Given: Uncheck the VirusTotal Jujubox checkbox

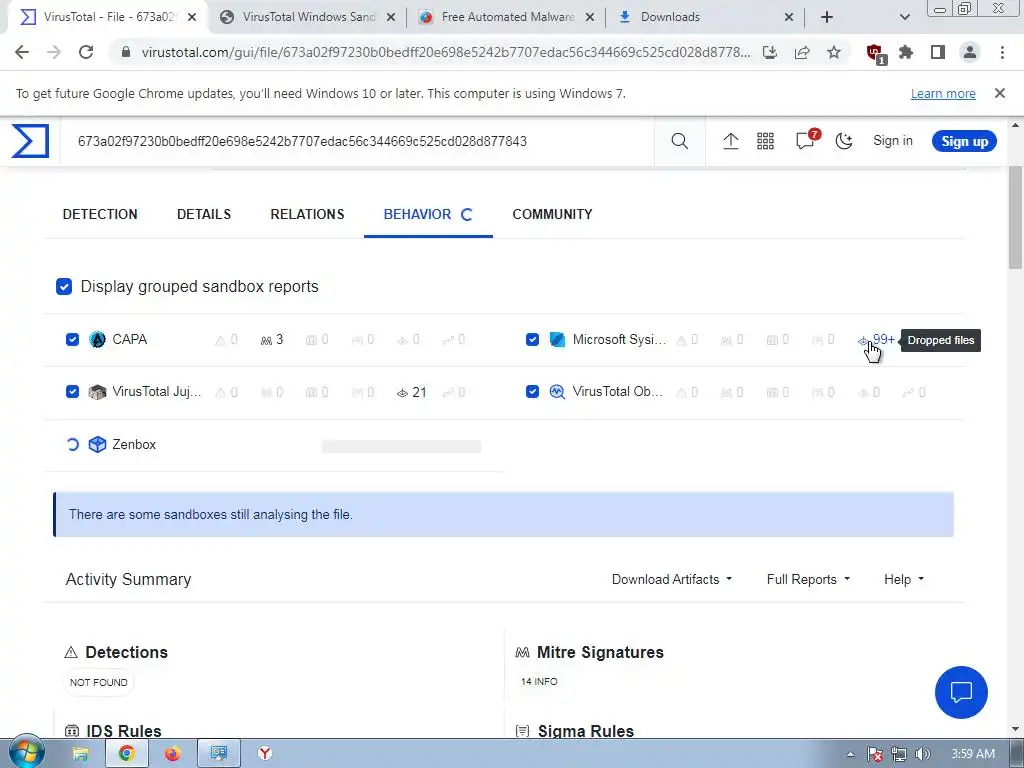Looking at the screenshot, I should [72, 392].
